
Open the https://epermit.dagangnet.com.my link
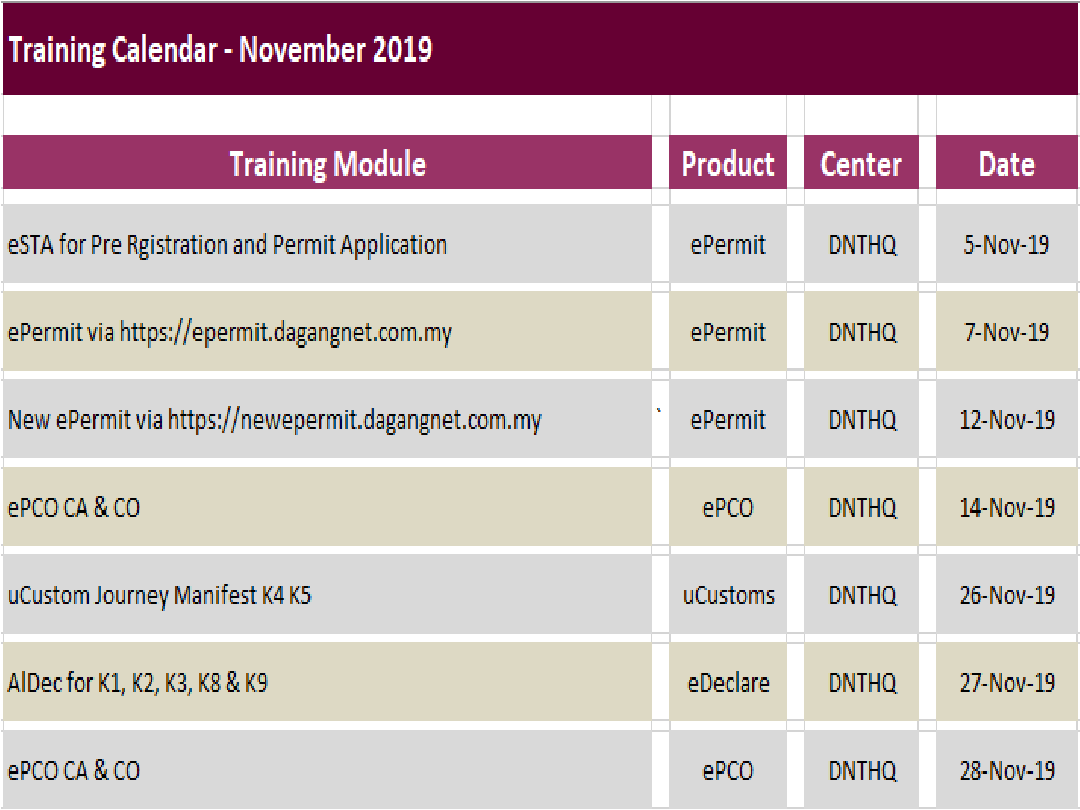click(x=286, y=333)
